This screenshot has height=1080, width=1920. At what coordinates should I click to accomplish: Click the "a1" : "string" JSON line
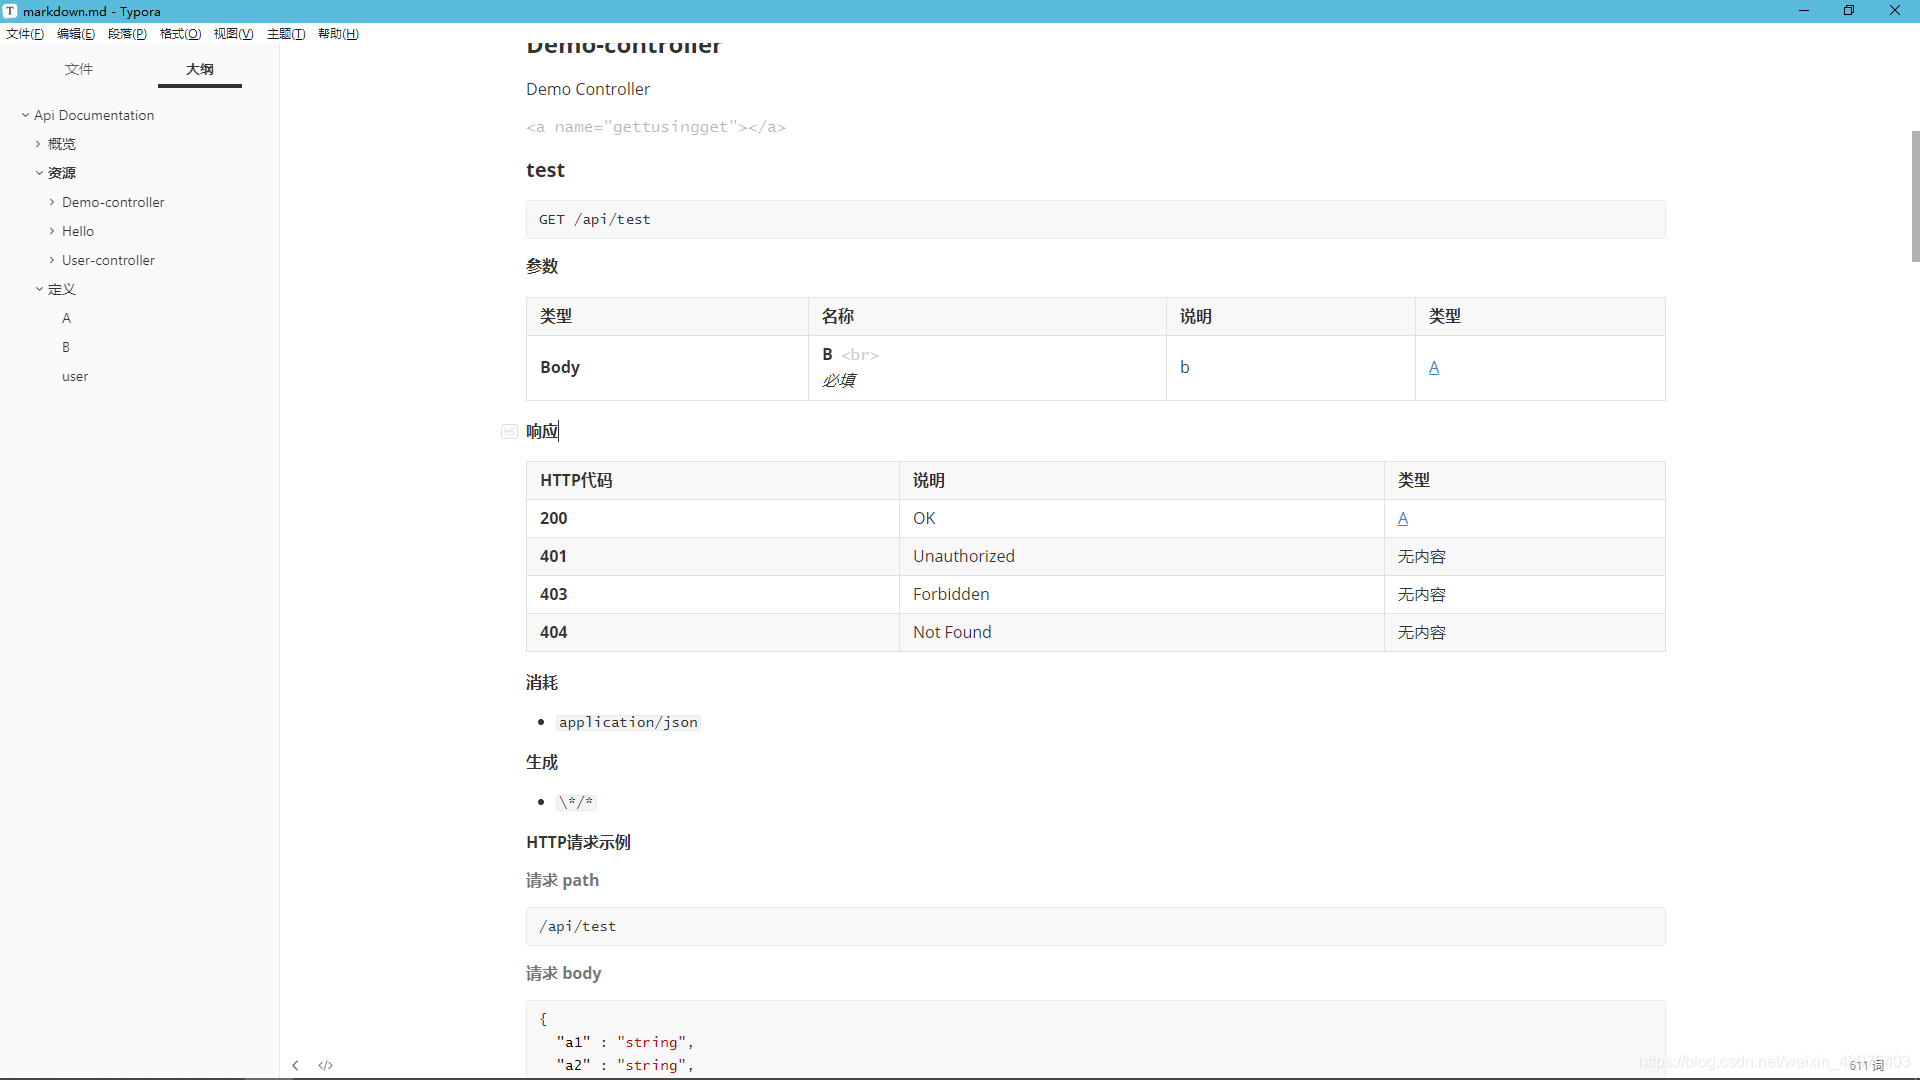[x=625, y=1042]
